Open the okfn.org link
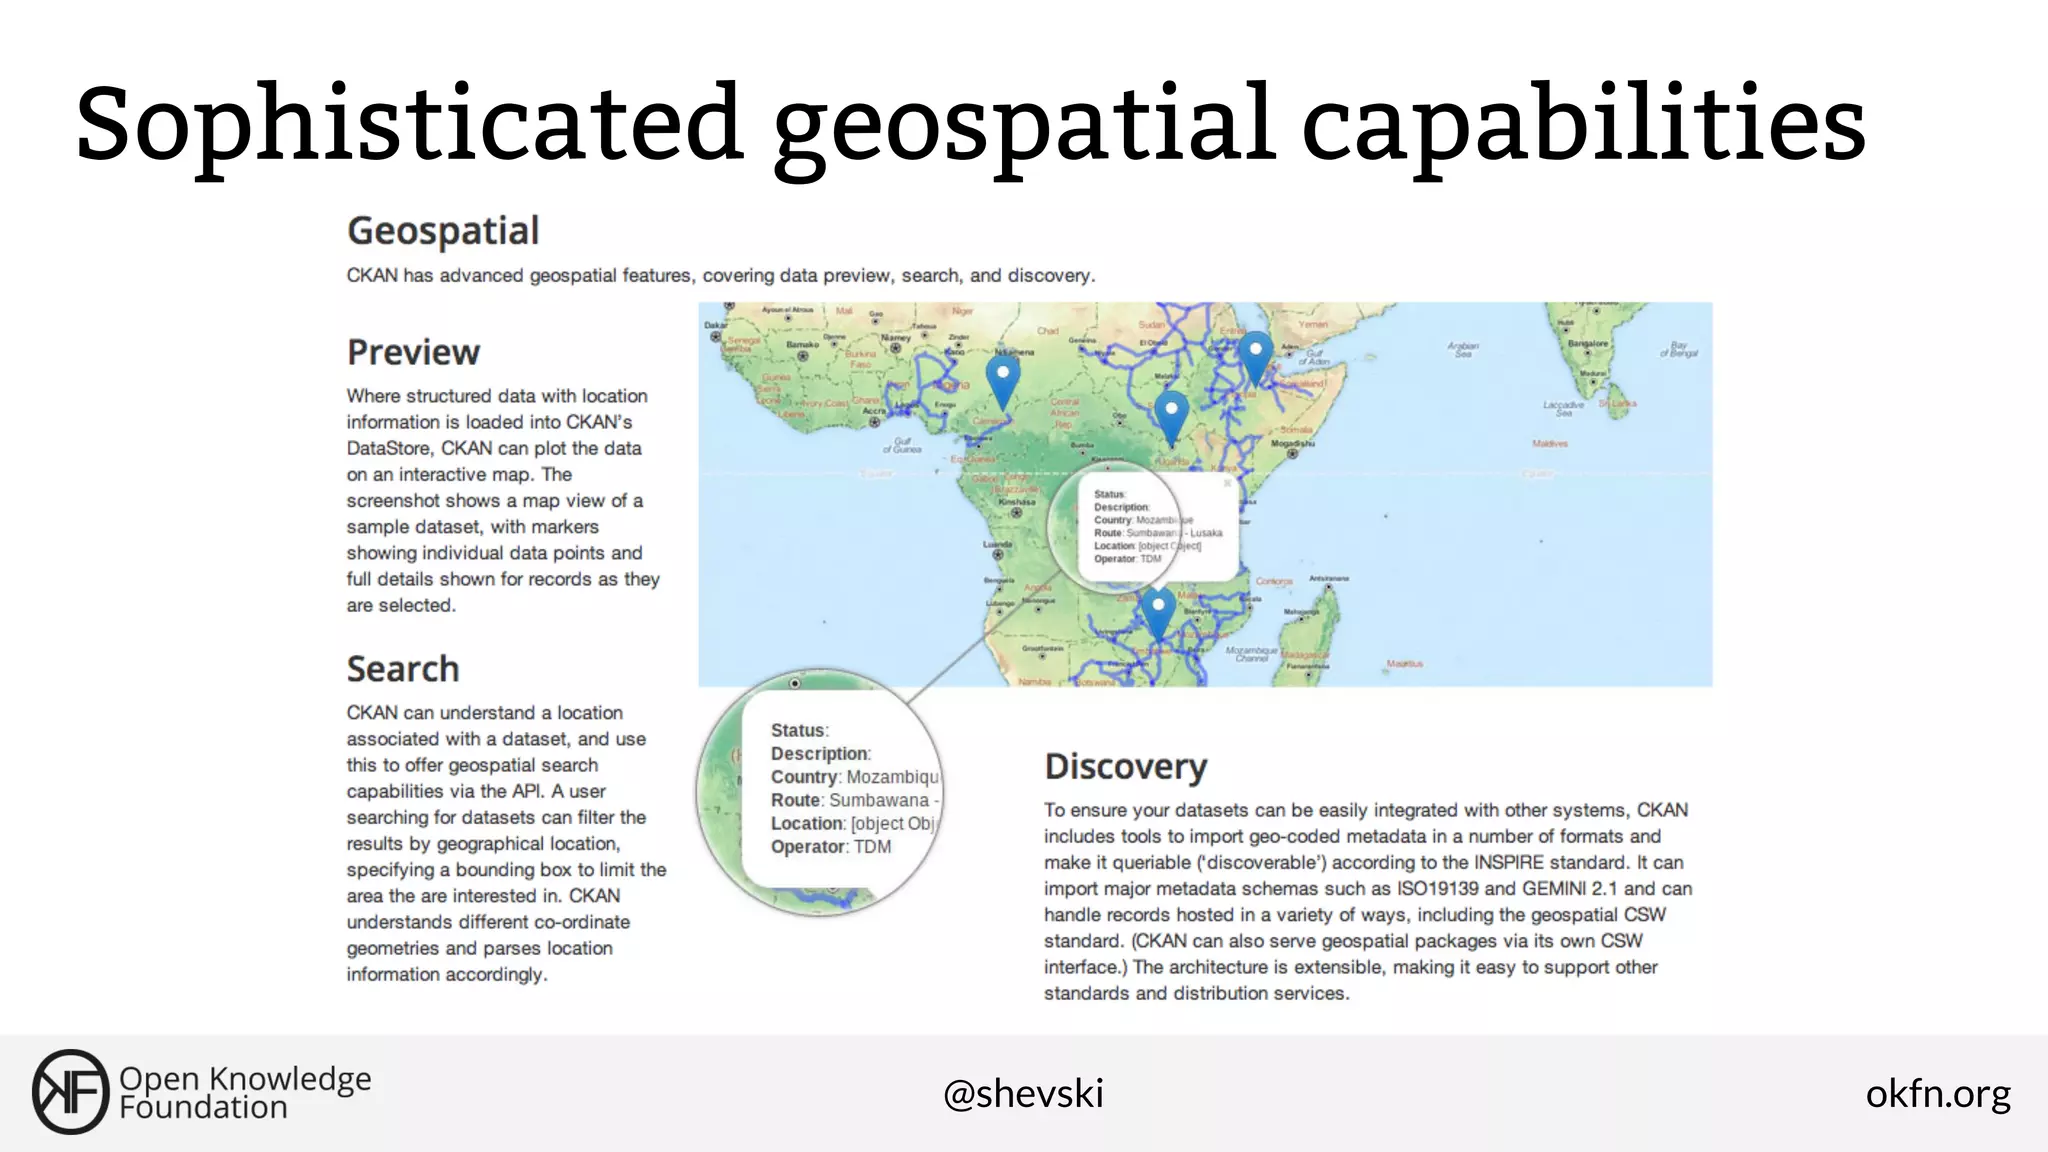This screenshot has height=1152, width=2048. tap(1937, 1093)
